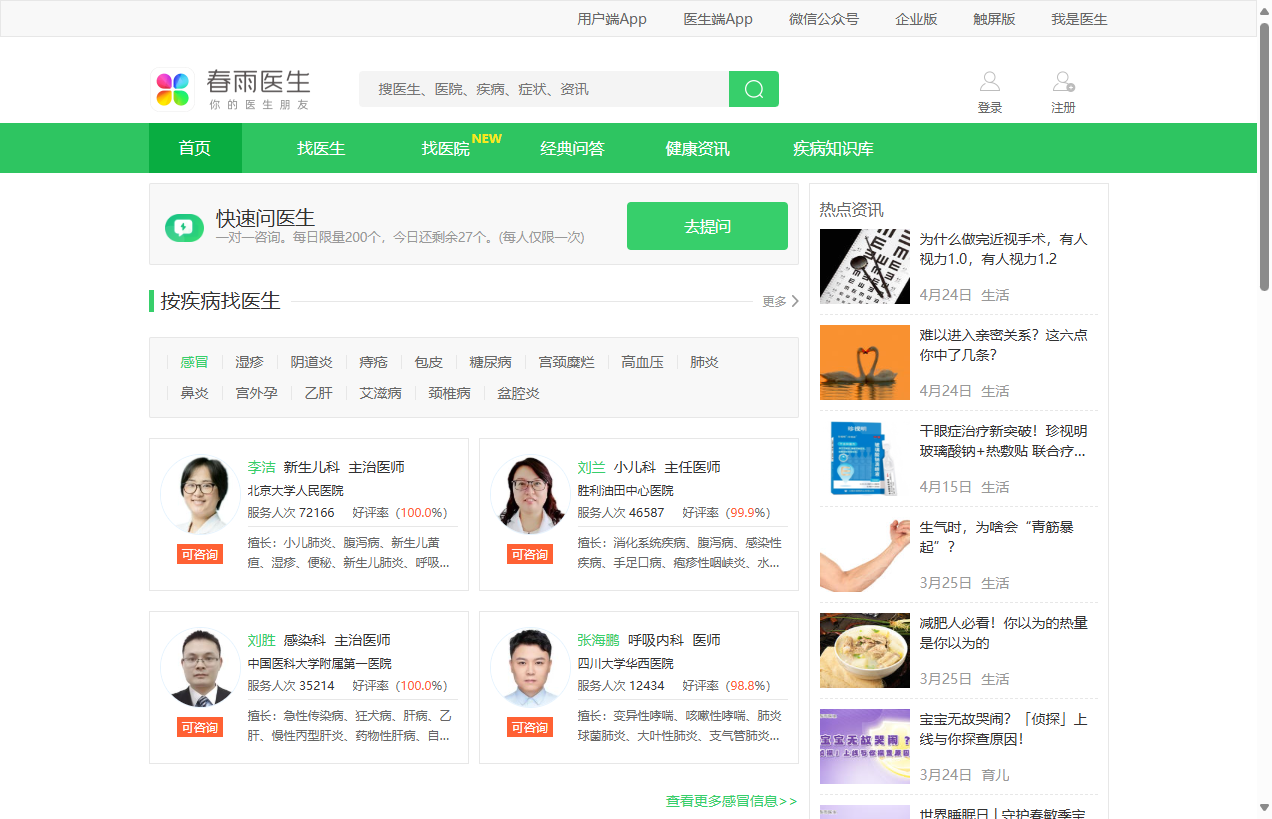
Task: Open doctor 张海鹏's profile photo
Action: (x=529, y=667)
